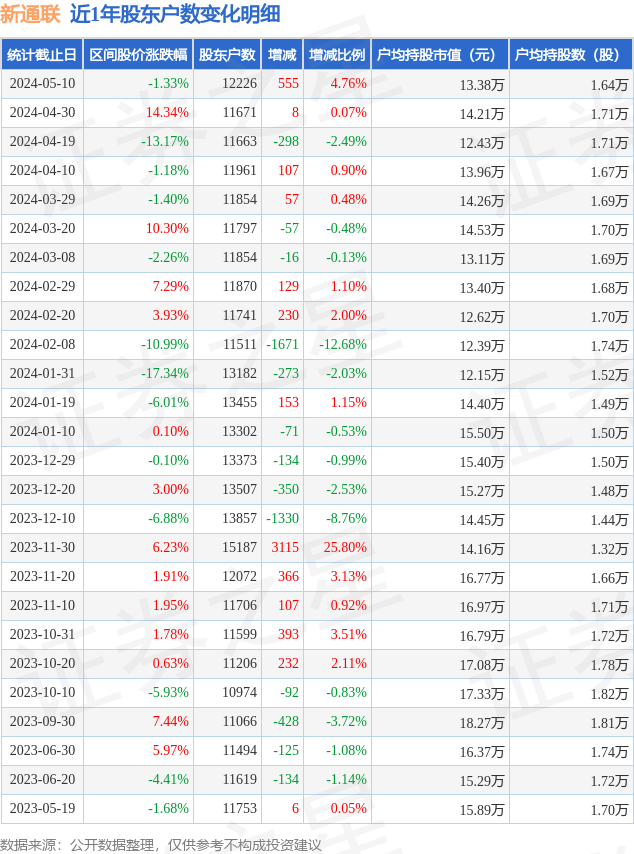Viewport: 634px width, 854px height.
Task: Select the 区间股价涨跌幅 column header
Action: (137, 55)
